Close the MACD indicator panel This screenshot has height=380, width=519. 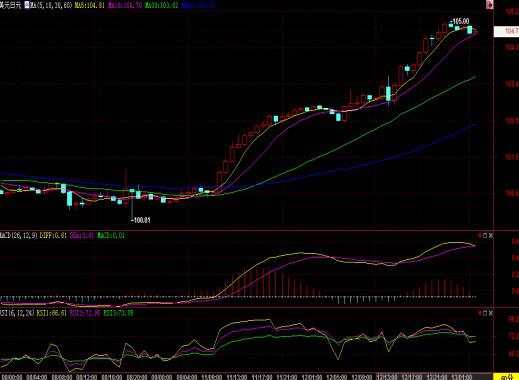pos(491,236)
